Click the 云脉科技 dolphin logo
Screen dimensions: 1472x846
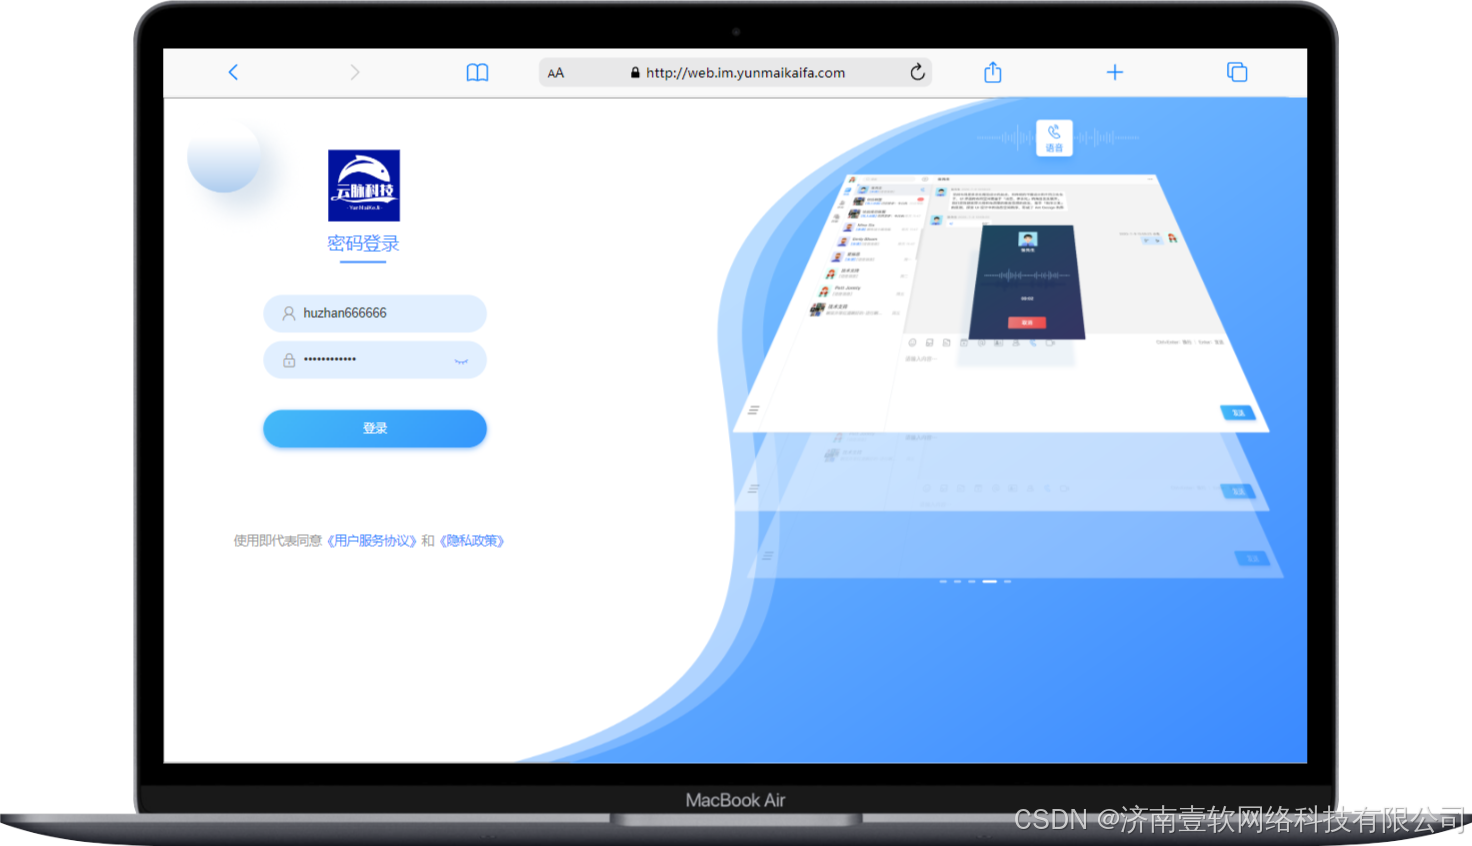(364, 185)
